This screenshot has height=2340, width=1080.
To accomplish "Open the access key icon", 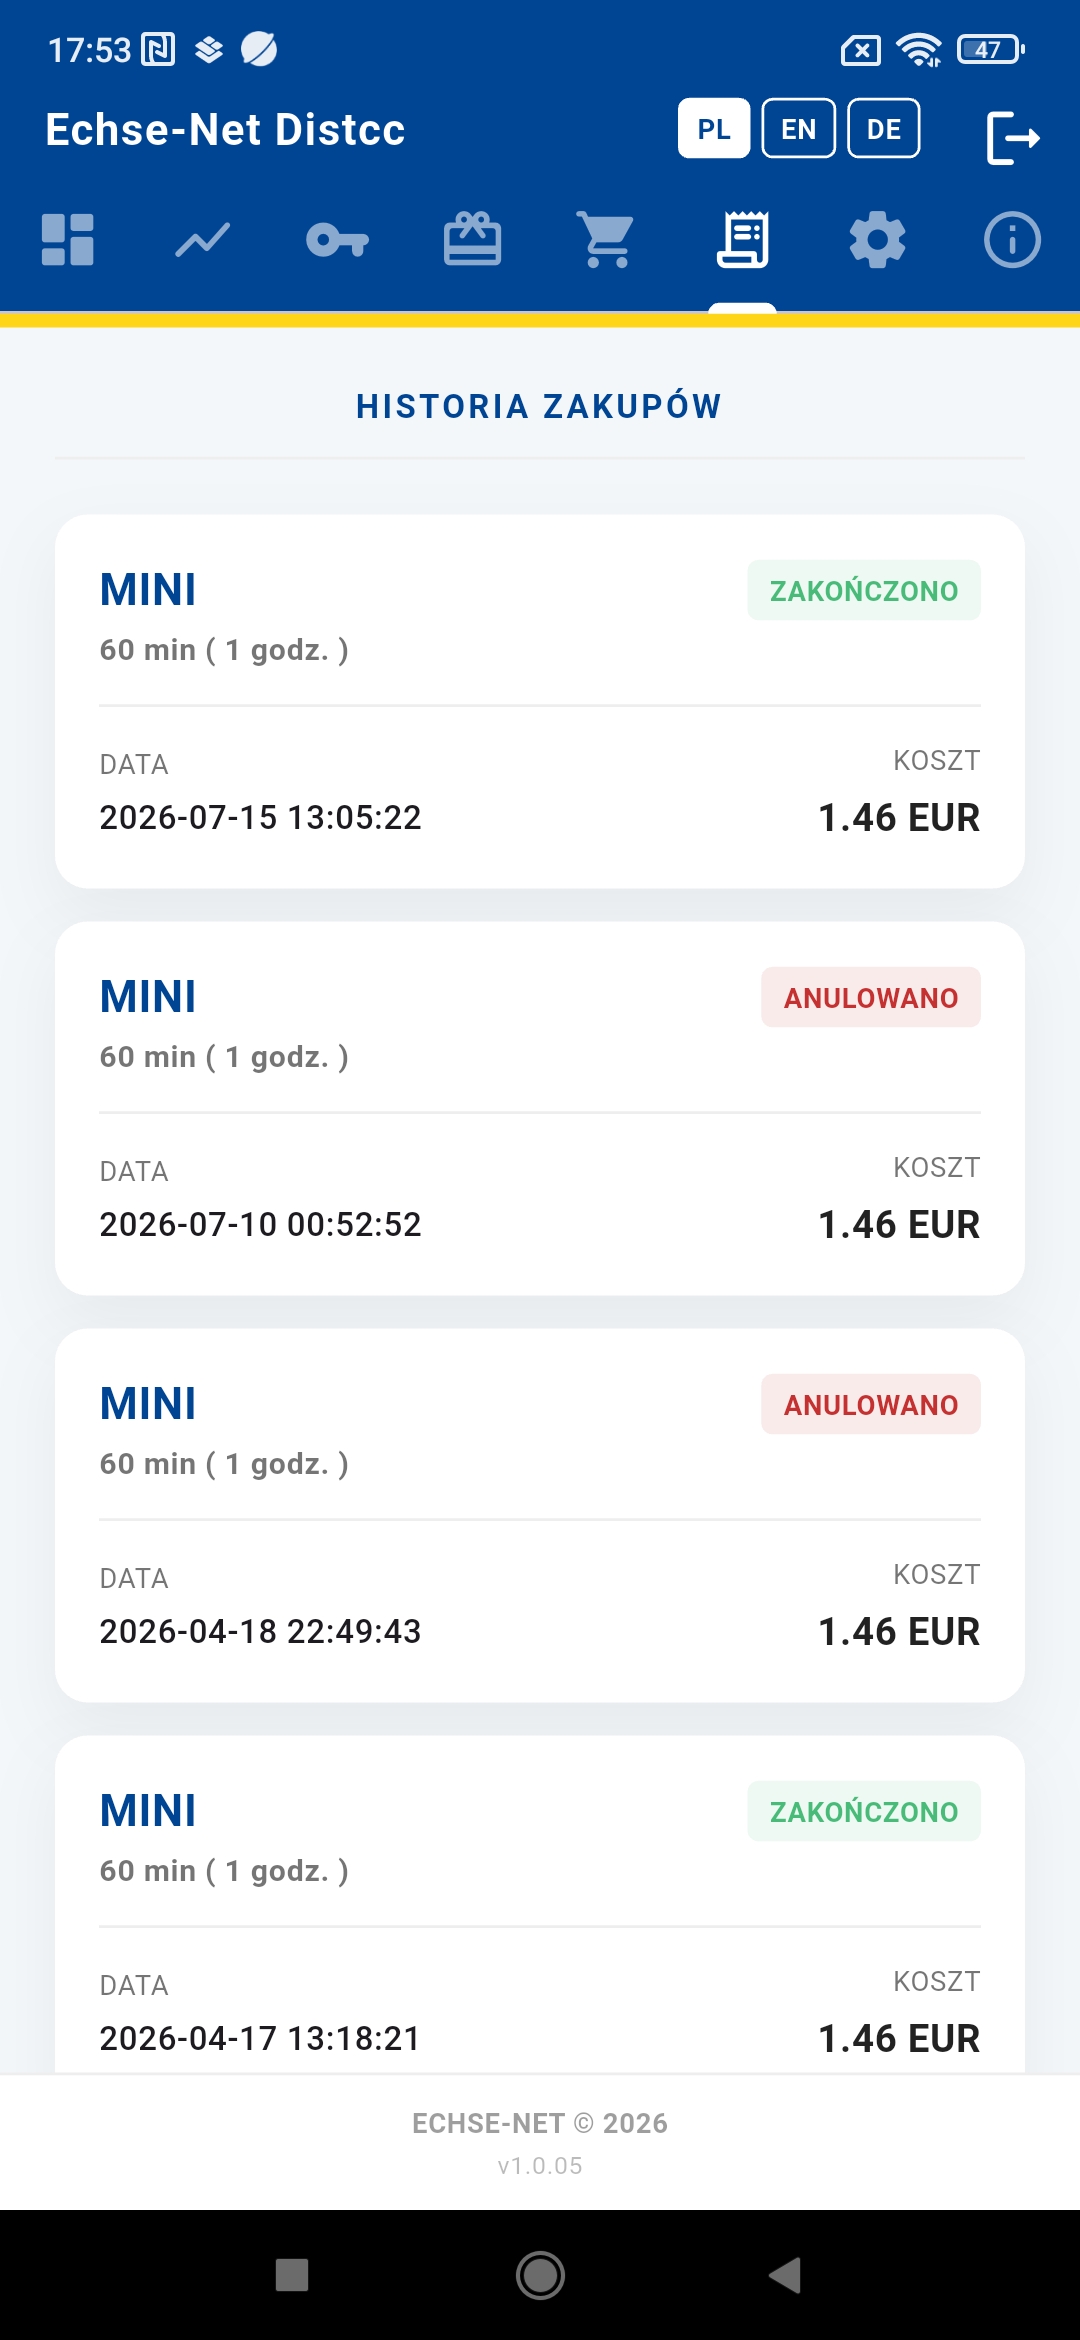I will pos(338,240).
